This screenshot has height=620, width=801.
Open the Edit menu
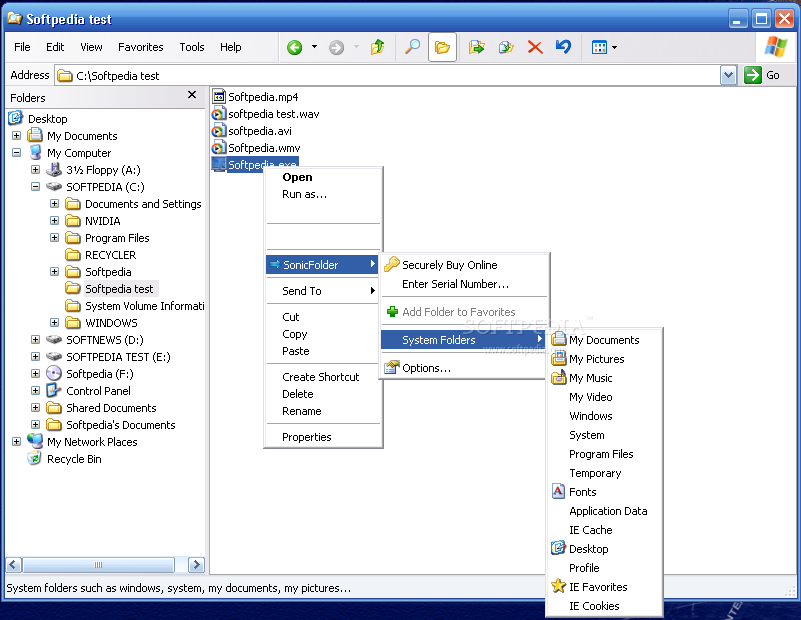click(x=55, y=47)
